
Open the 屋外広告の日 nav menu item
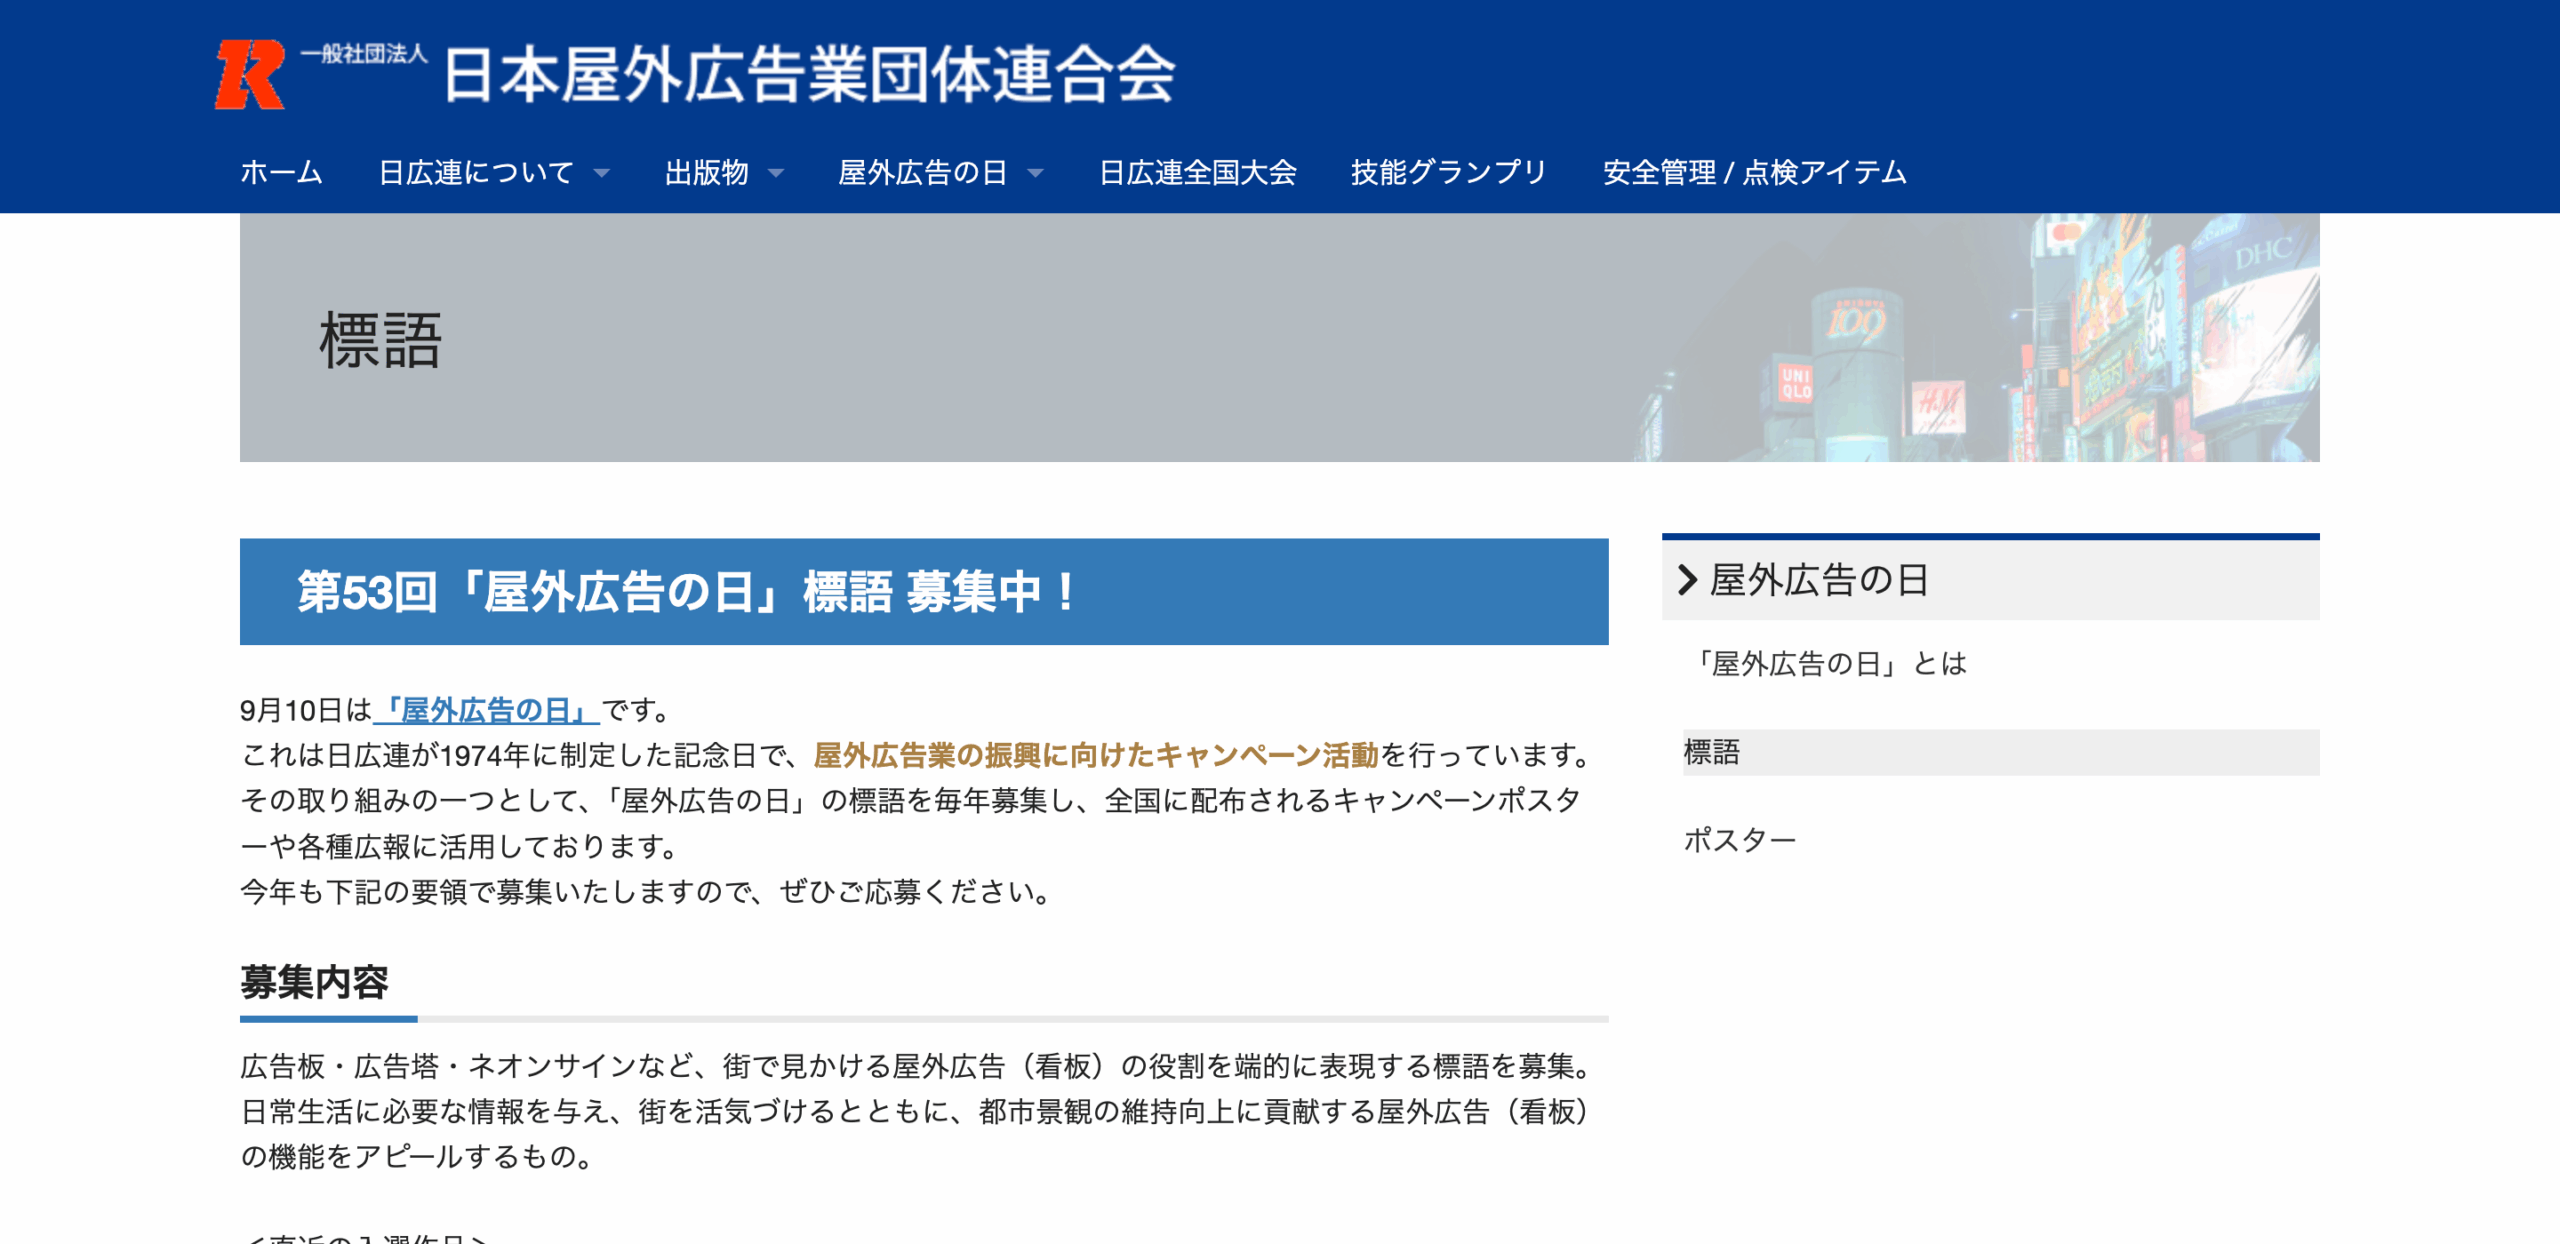tap(922, 173)
